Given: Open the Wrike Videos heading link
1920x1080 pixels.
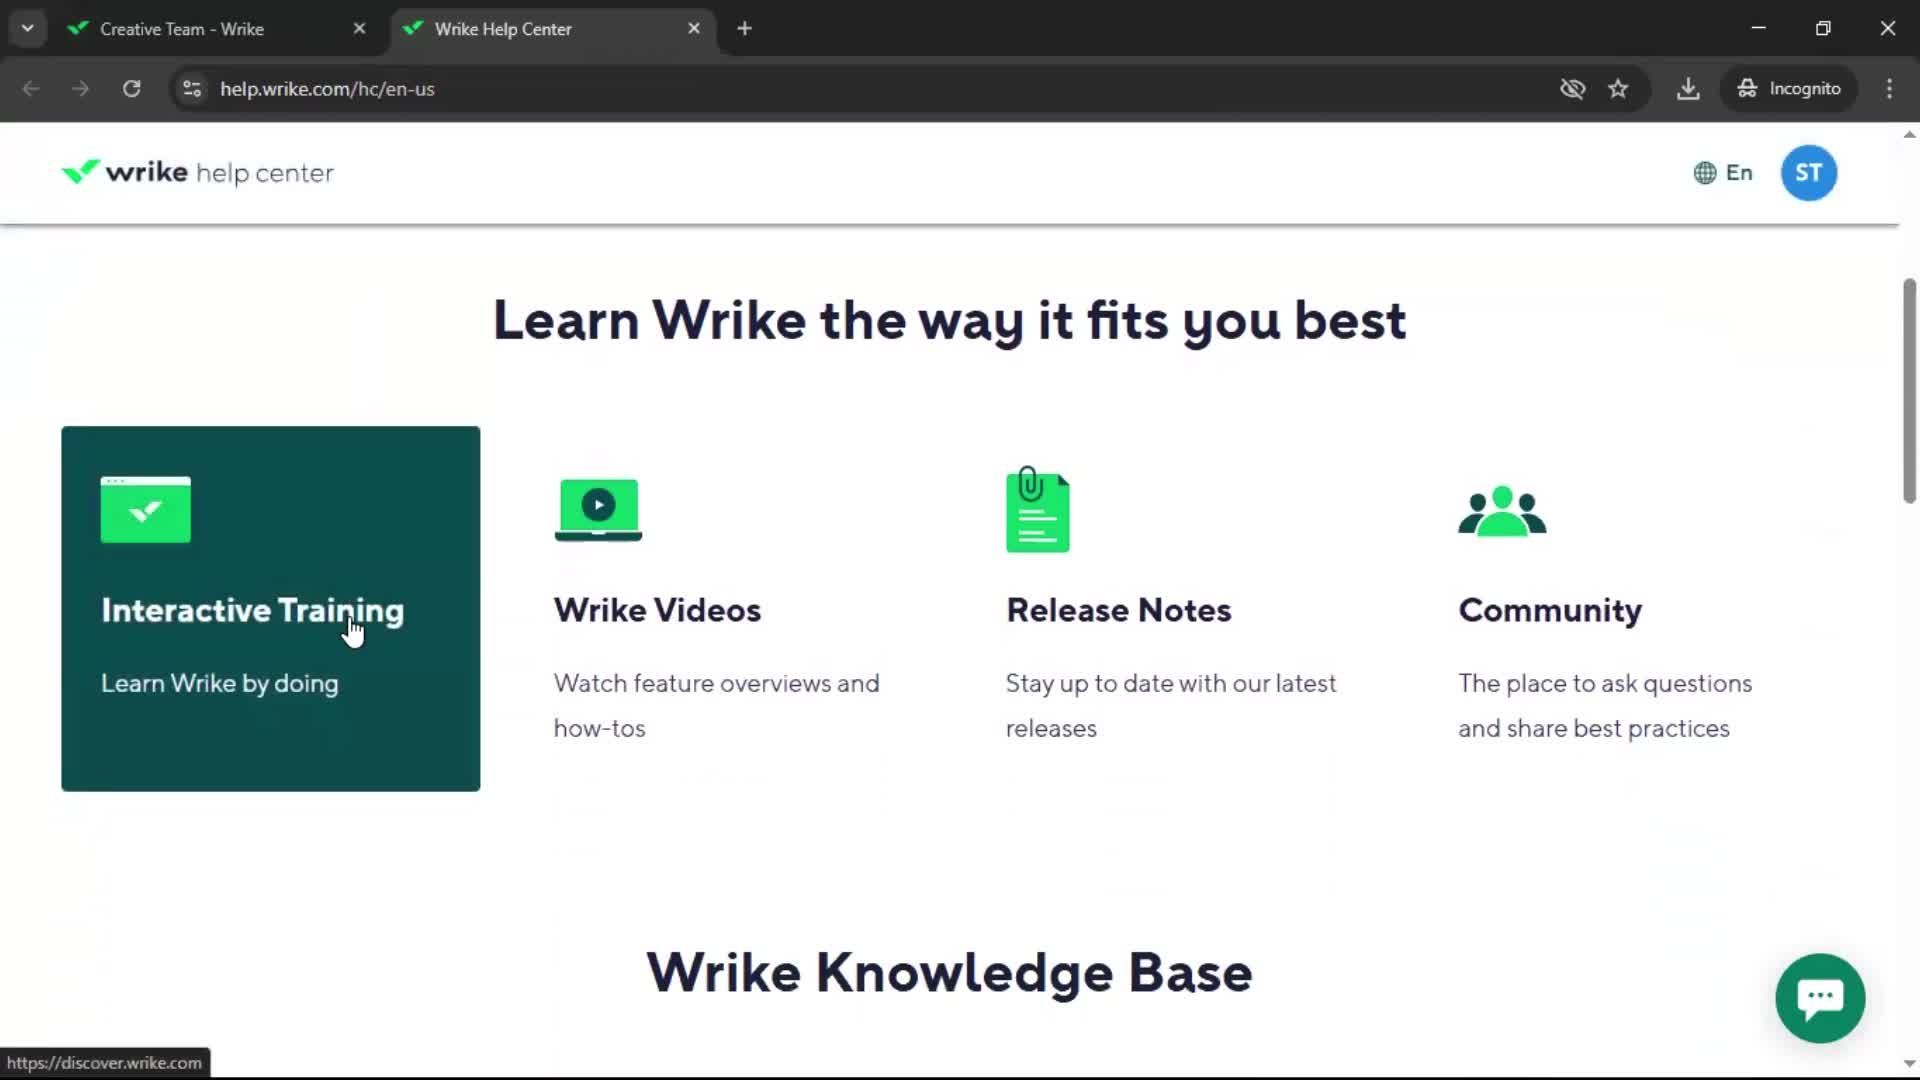Looking at the screenshot, I should coord(657,610).
